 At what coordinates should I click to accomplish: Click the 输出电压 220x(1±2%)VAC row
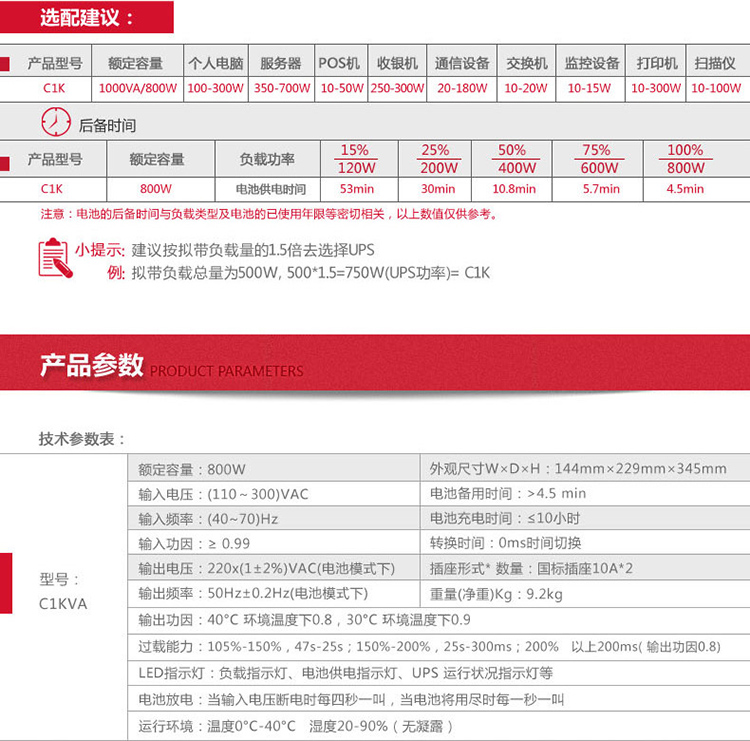point(274,568)
